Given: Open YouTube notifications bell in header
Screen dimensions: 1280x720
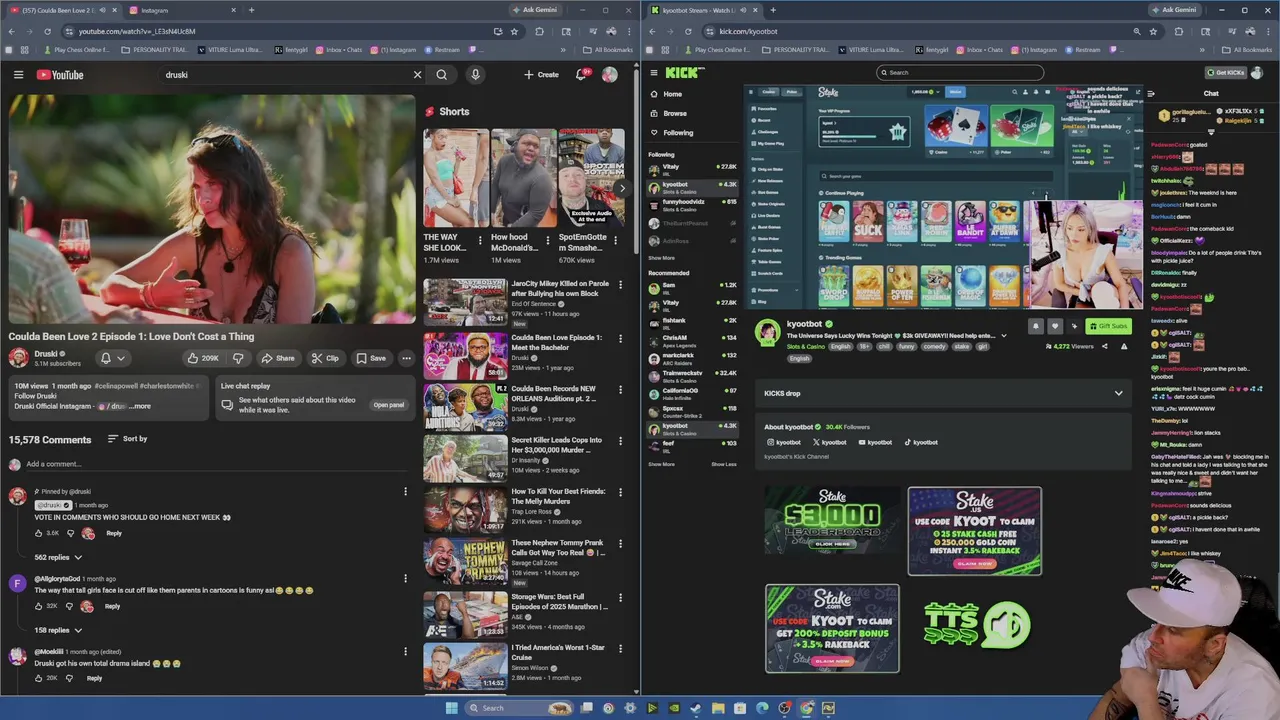Looking at the screenshot, I should click(581, 75).
